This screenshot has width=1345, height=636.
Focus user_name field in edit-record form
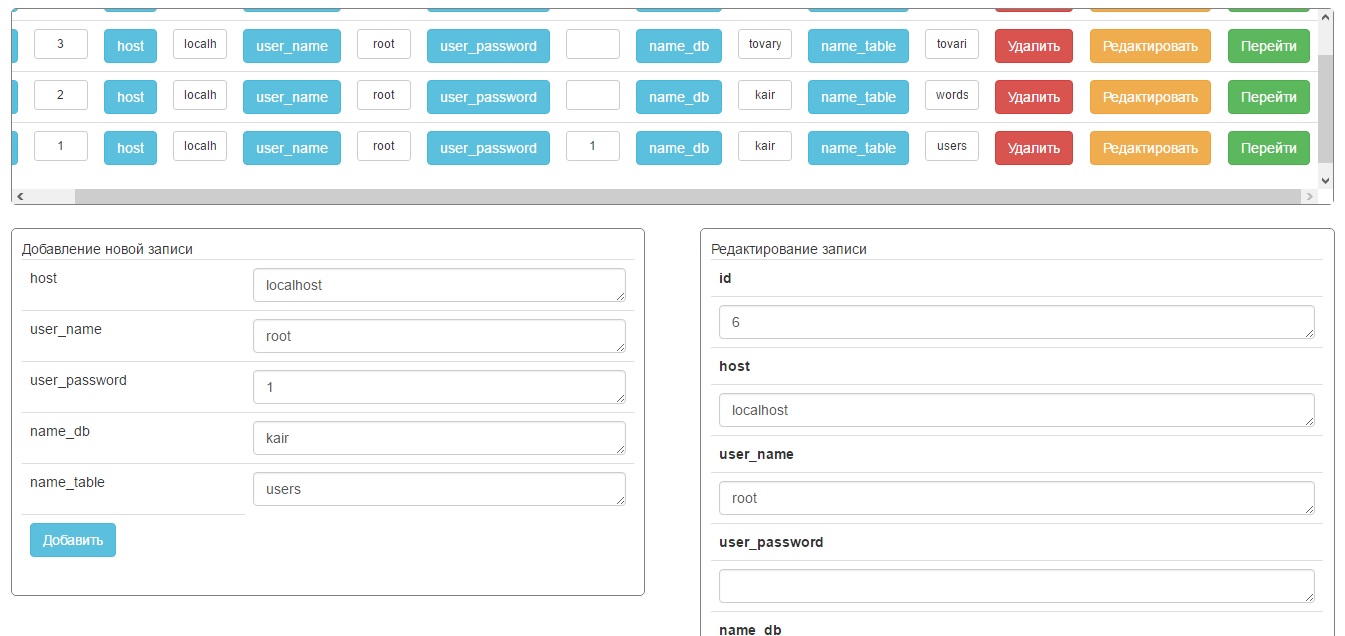coord(1017,498)
